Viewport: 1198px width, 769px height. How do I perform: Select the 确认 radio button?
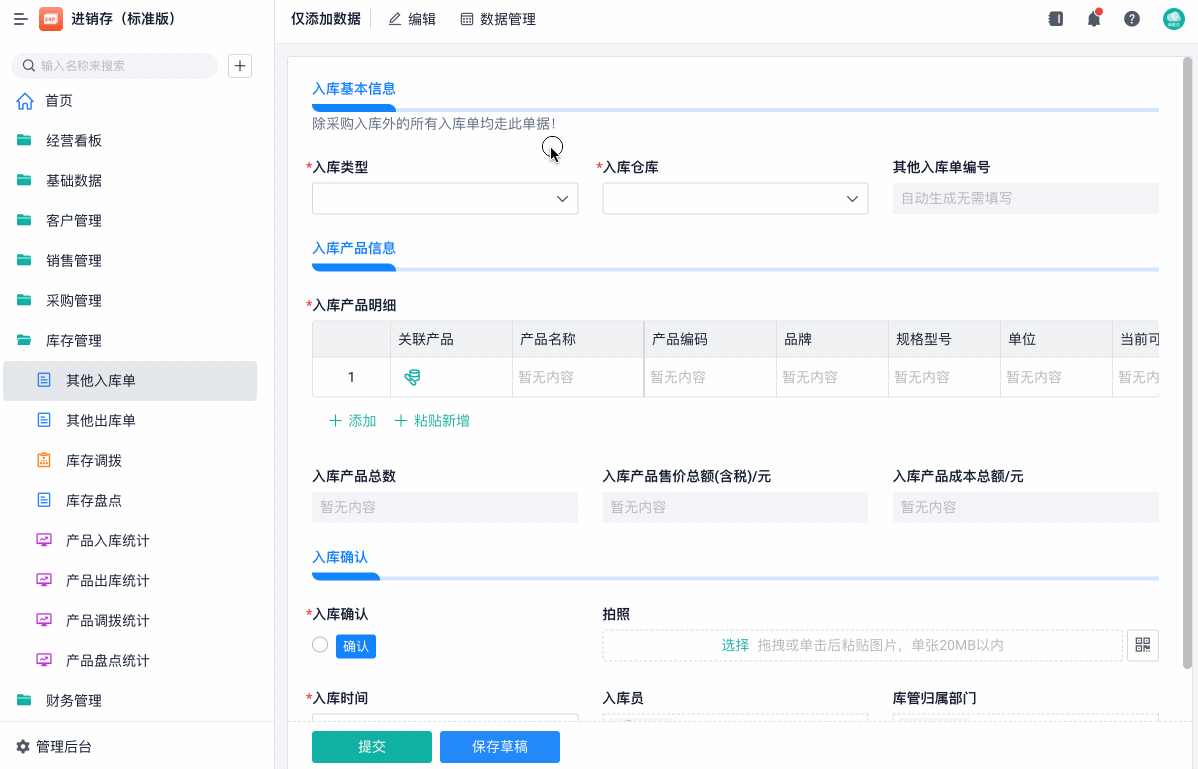tap(320, 645)
